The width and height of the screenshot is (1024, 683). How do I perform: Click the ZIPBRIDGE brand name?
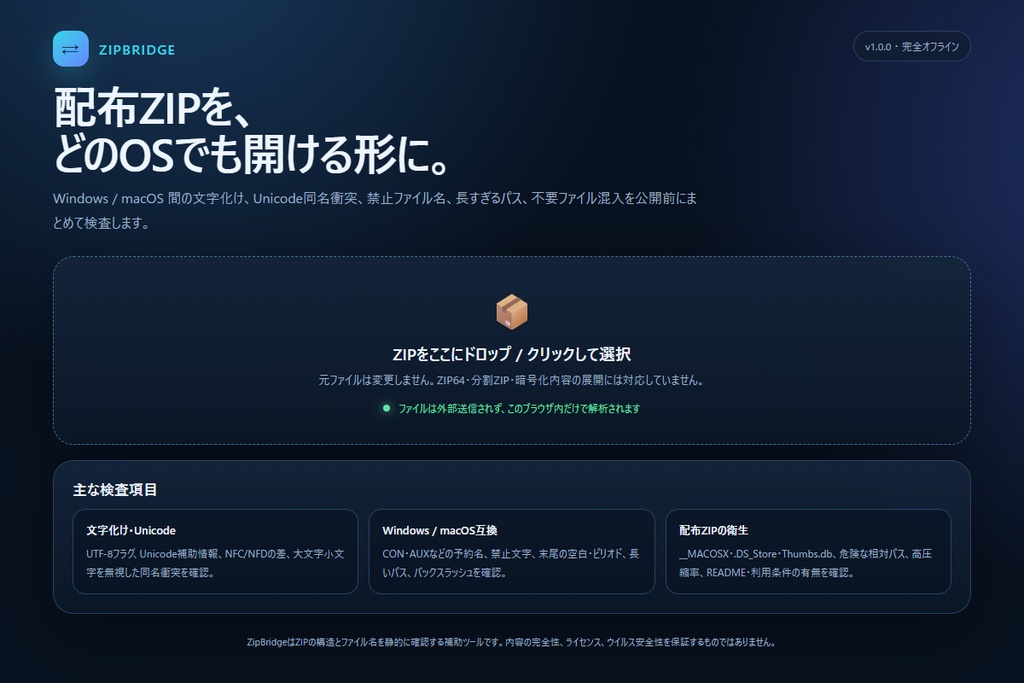(x=137, y=50)
